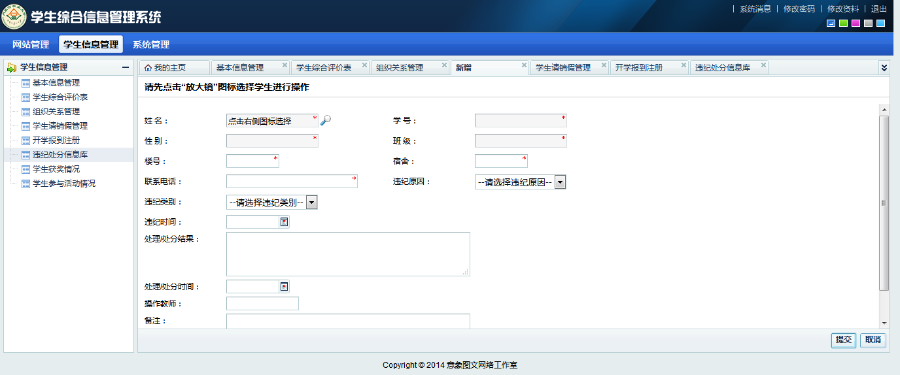Open the calendar picker for 违纪时间

284,222
